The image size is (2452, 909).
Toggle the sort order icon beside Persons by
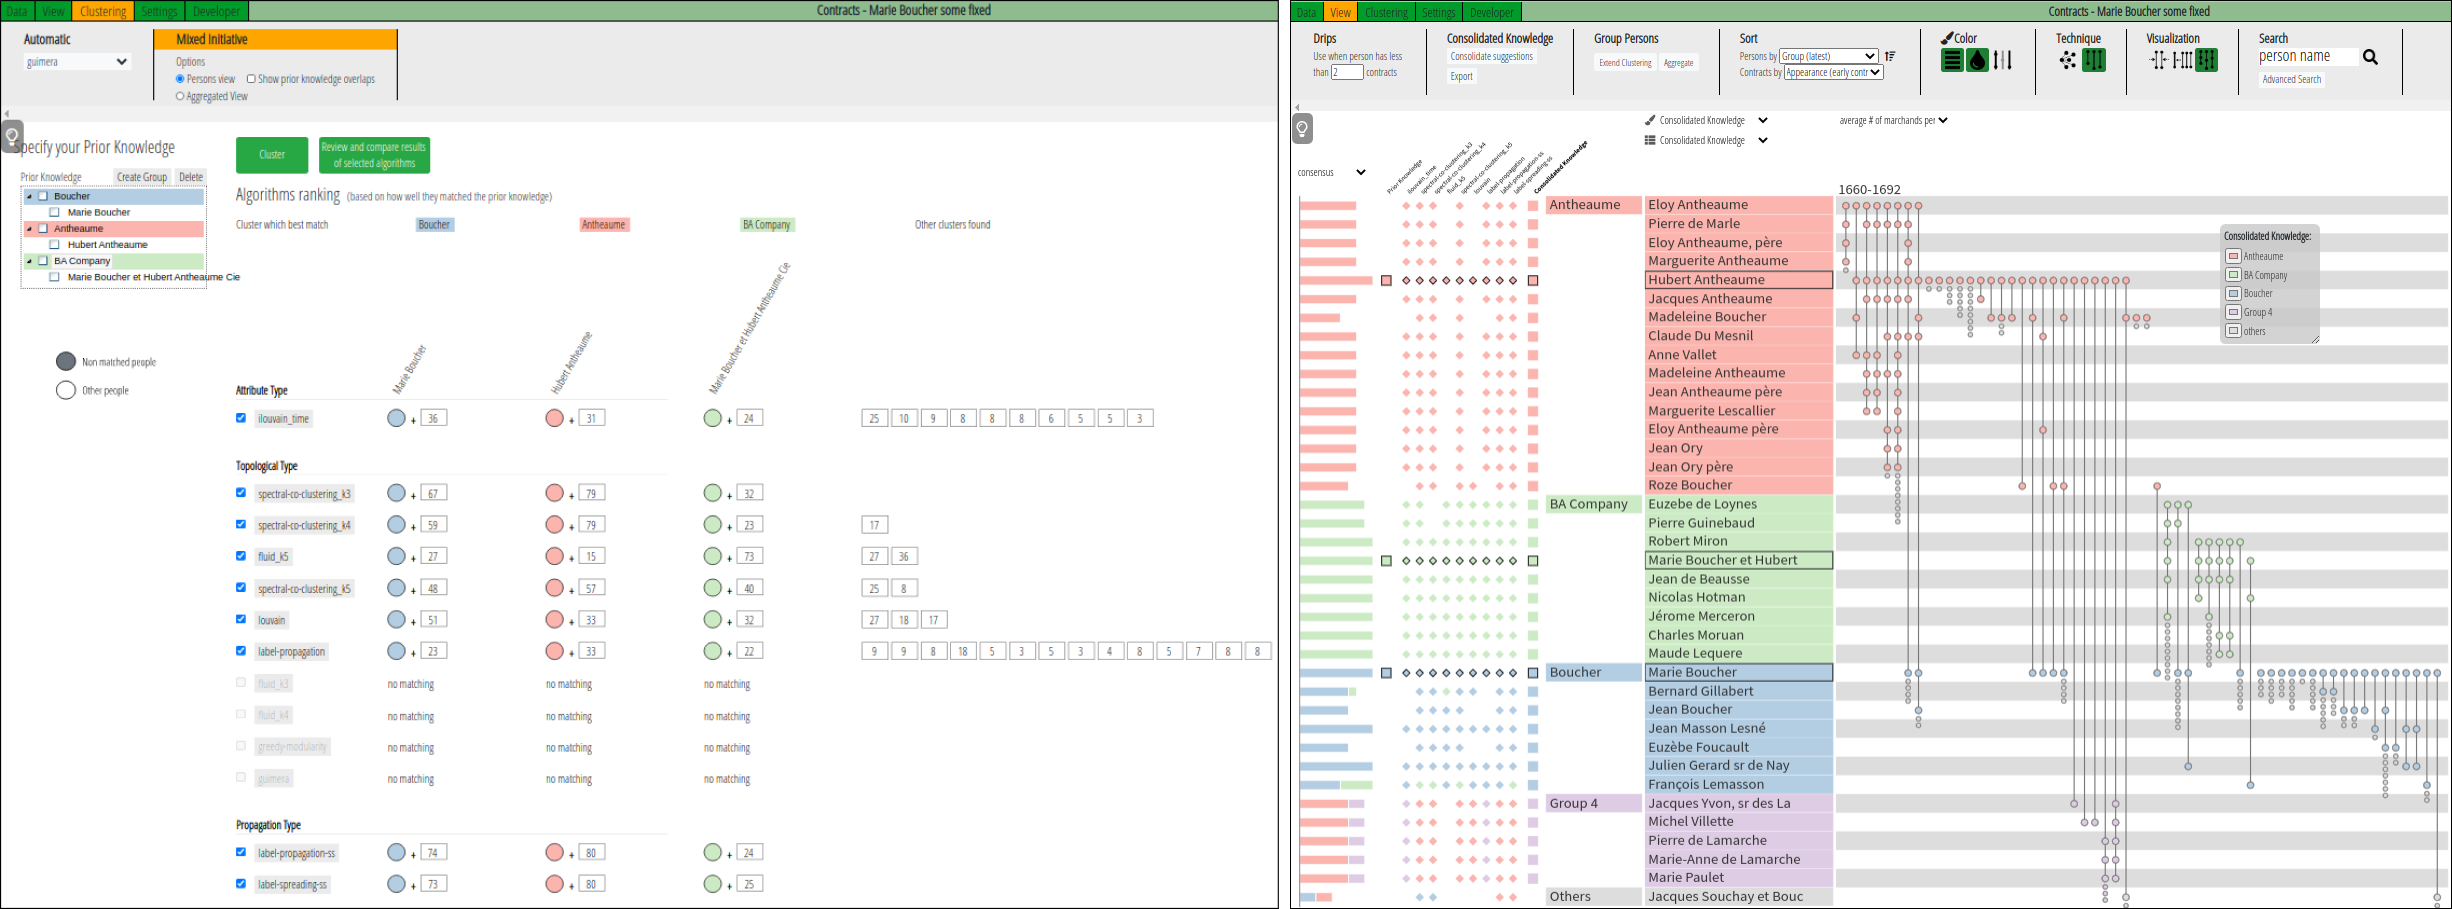click(x=1890, y=57)
